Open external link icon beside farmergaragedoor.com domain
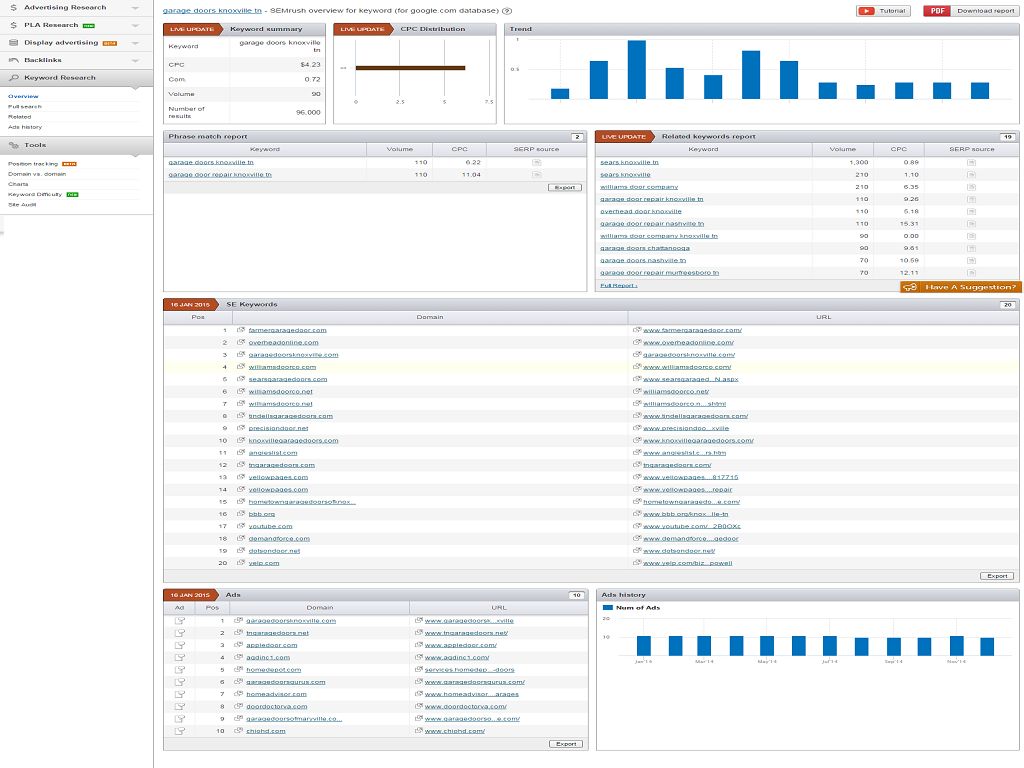Image resolution: width=1024 pixels, height=768 pixels. coord(241,330)
